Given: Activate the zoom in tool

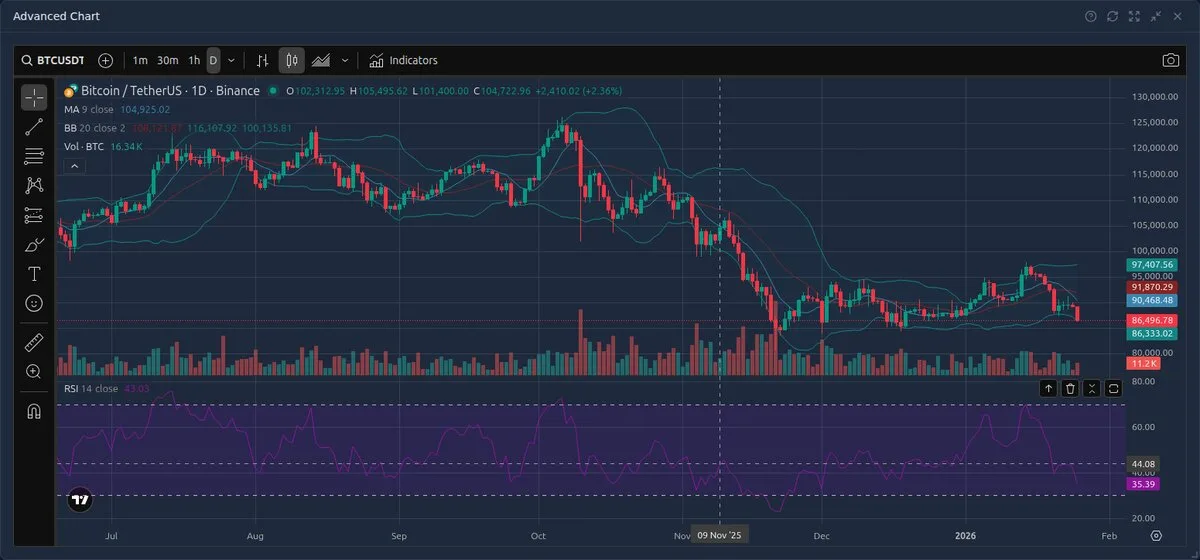Looking at the screenshot, I should [x=34, y=371].
